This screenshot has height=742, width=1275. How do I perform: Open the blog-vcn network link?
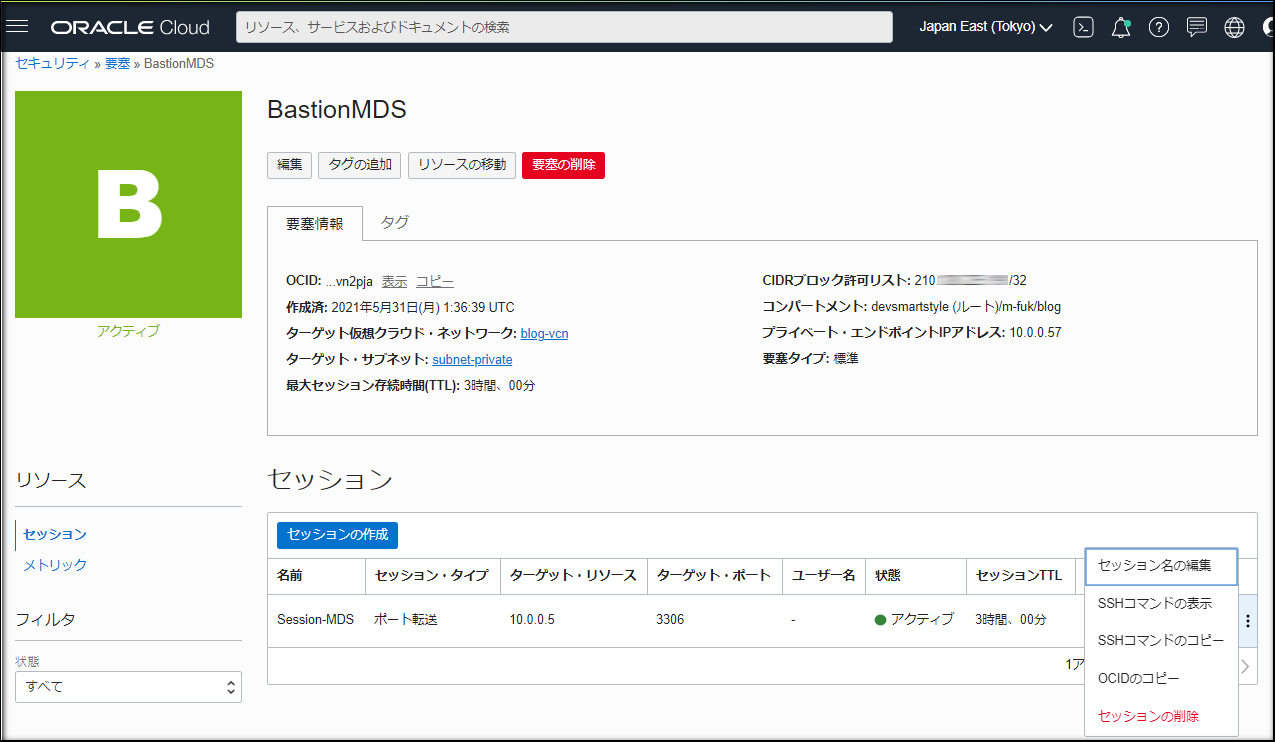pyautogui.click(x=544, y=333)
